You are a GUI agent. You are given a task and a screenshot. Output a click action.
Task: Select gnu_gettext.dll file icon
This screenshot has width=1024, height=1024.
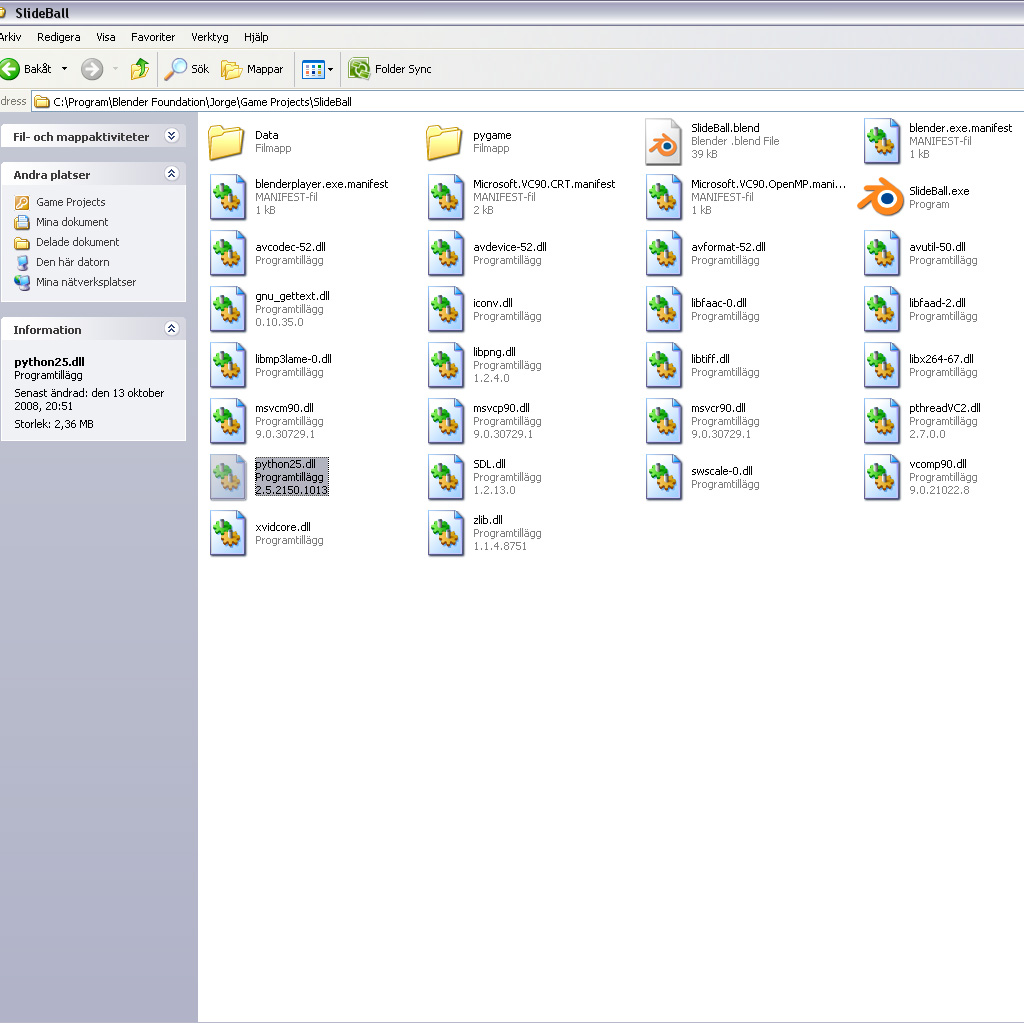(228, 310)
